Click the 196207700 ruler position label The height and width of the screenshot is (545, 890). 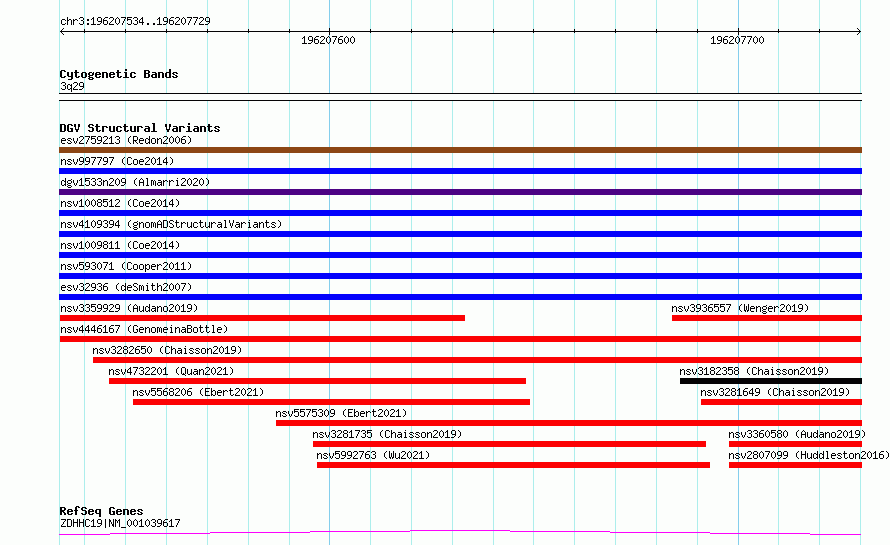tap(737, 40)
